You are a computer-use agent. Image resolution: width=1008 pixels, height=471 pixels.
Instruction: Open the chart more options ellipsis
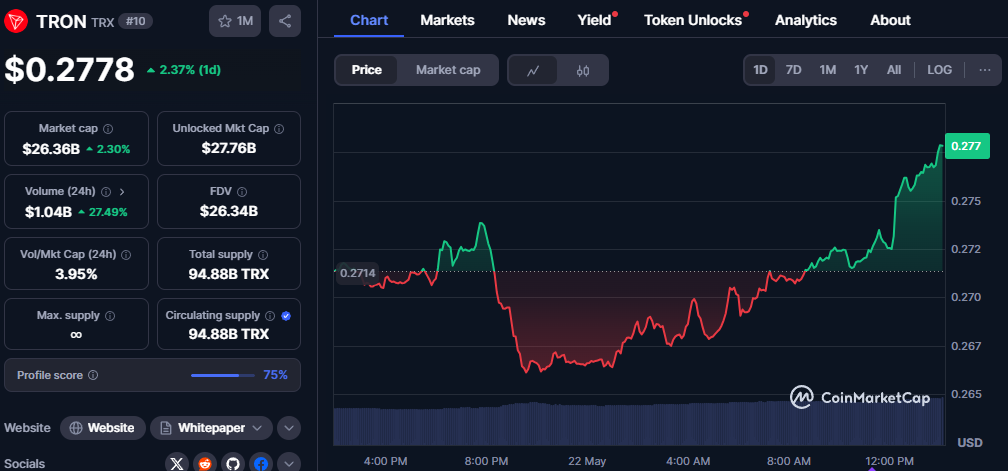point(985,70)
